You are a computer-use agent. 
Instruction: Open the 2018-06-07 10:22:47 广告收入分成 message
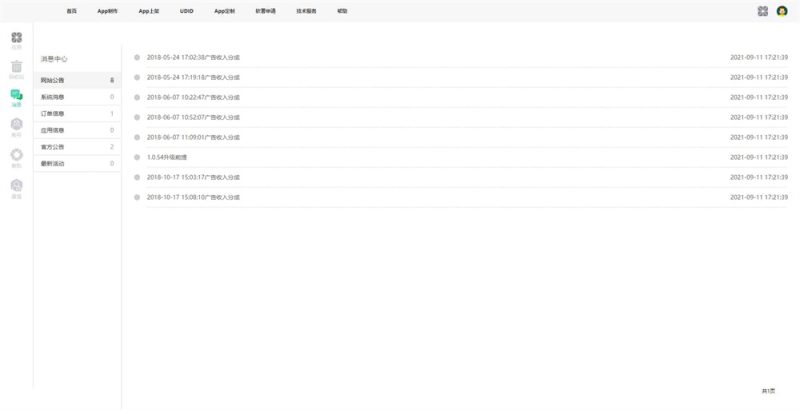pyautogui.click(x=193, y=97)
